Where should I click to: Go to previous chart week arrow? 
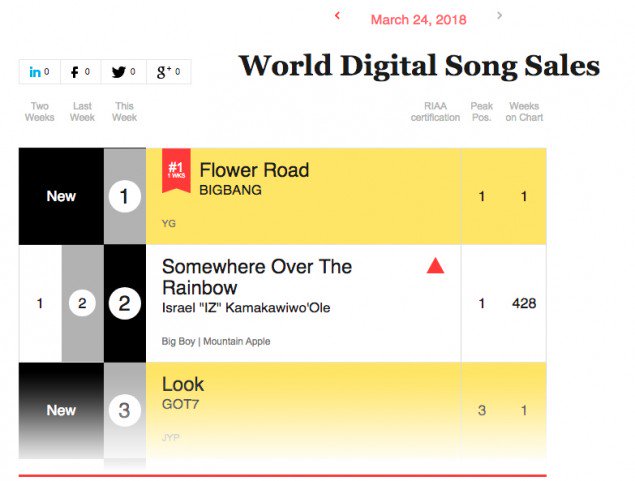(337, 16)
